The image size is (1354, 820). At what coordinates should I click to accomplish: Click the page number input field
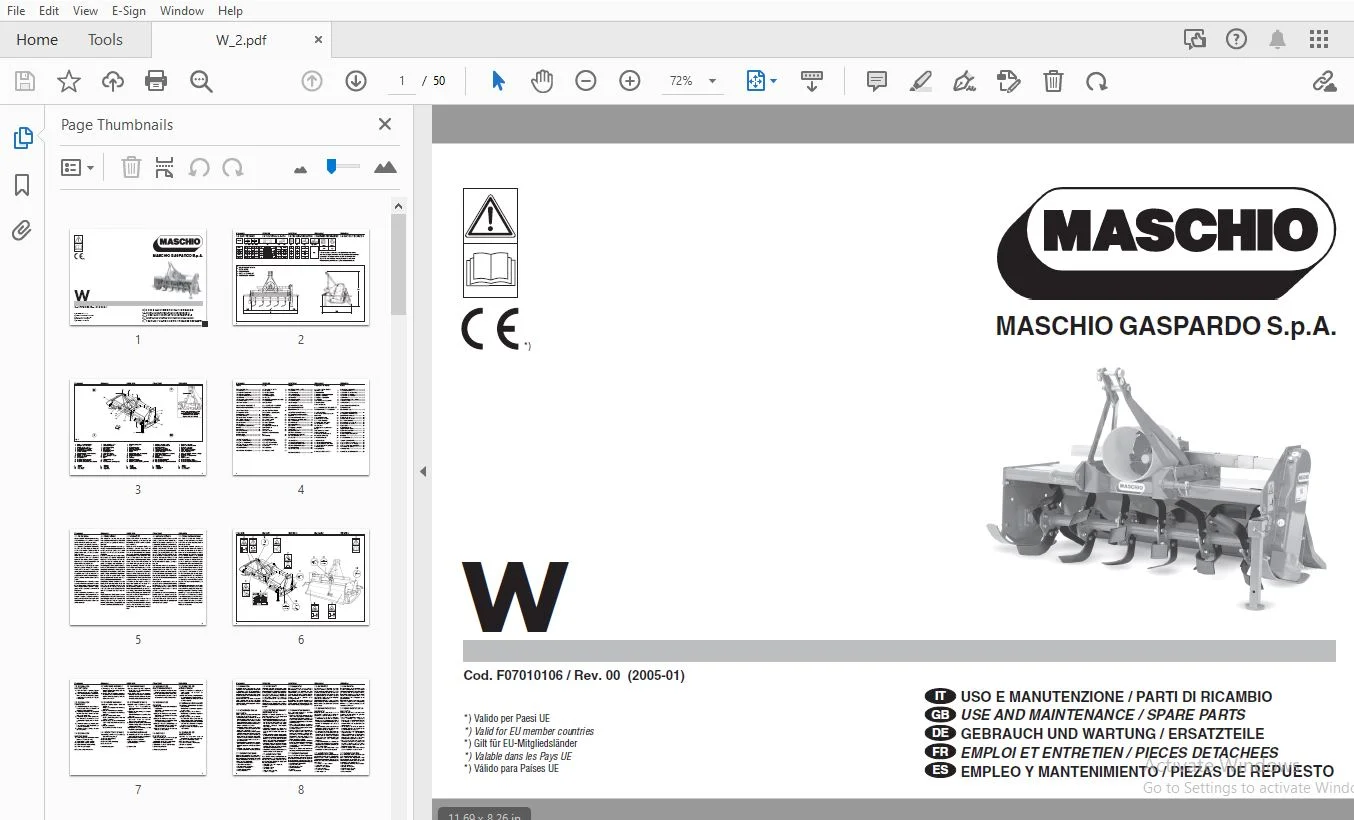402,81
